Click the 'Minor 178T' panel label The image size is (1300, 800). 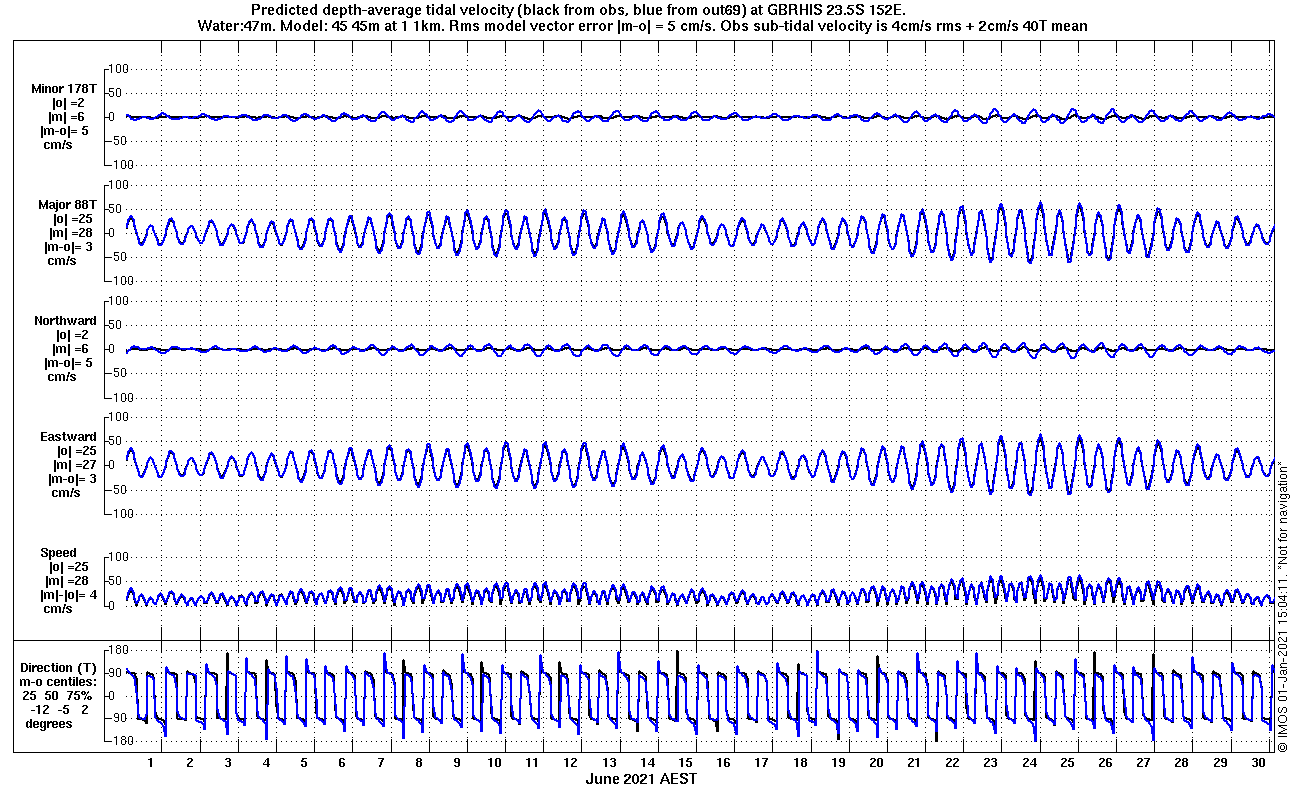(64, 89)
